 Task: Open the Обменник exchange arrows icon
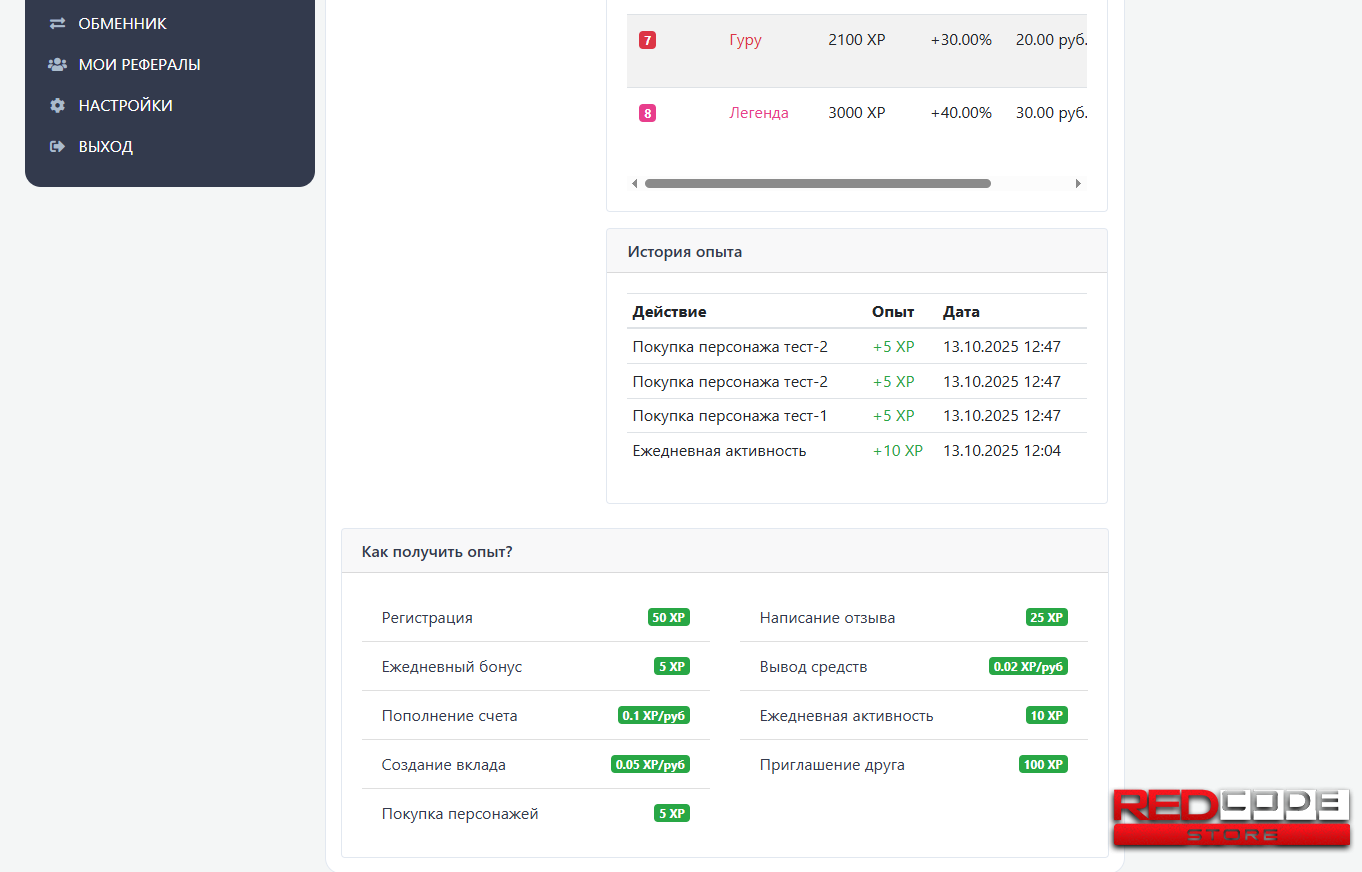coord(57,23)
